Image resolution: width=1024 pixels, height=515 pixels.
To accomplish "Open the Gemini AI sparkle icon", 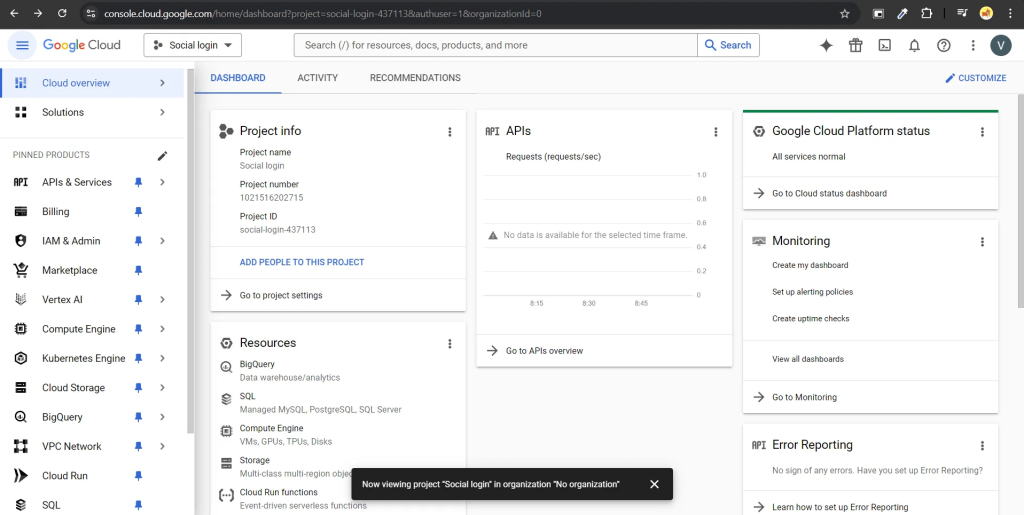I will pos(826,45).
